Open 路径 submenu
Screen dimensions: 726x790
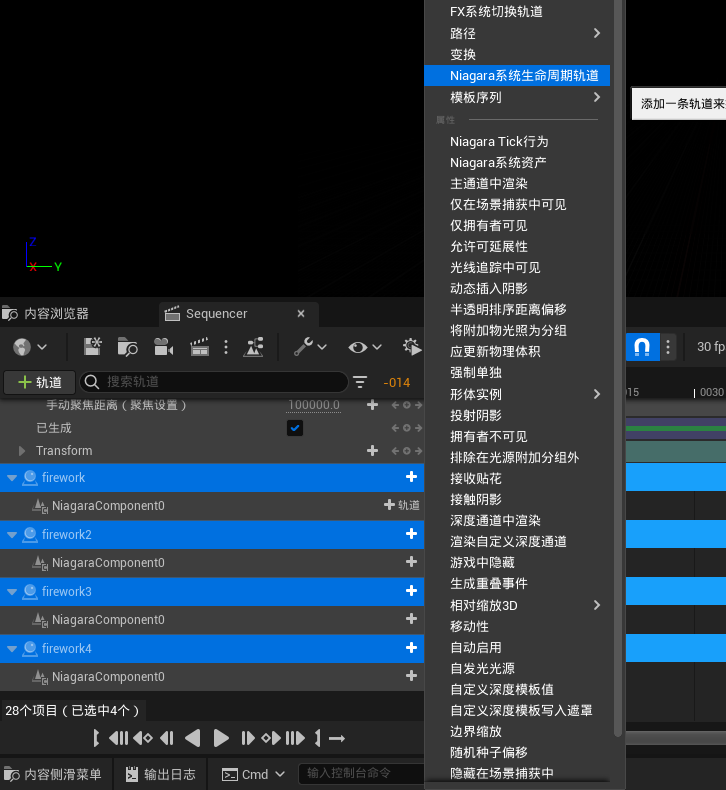517,33
